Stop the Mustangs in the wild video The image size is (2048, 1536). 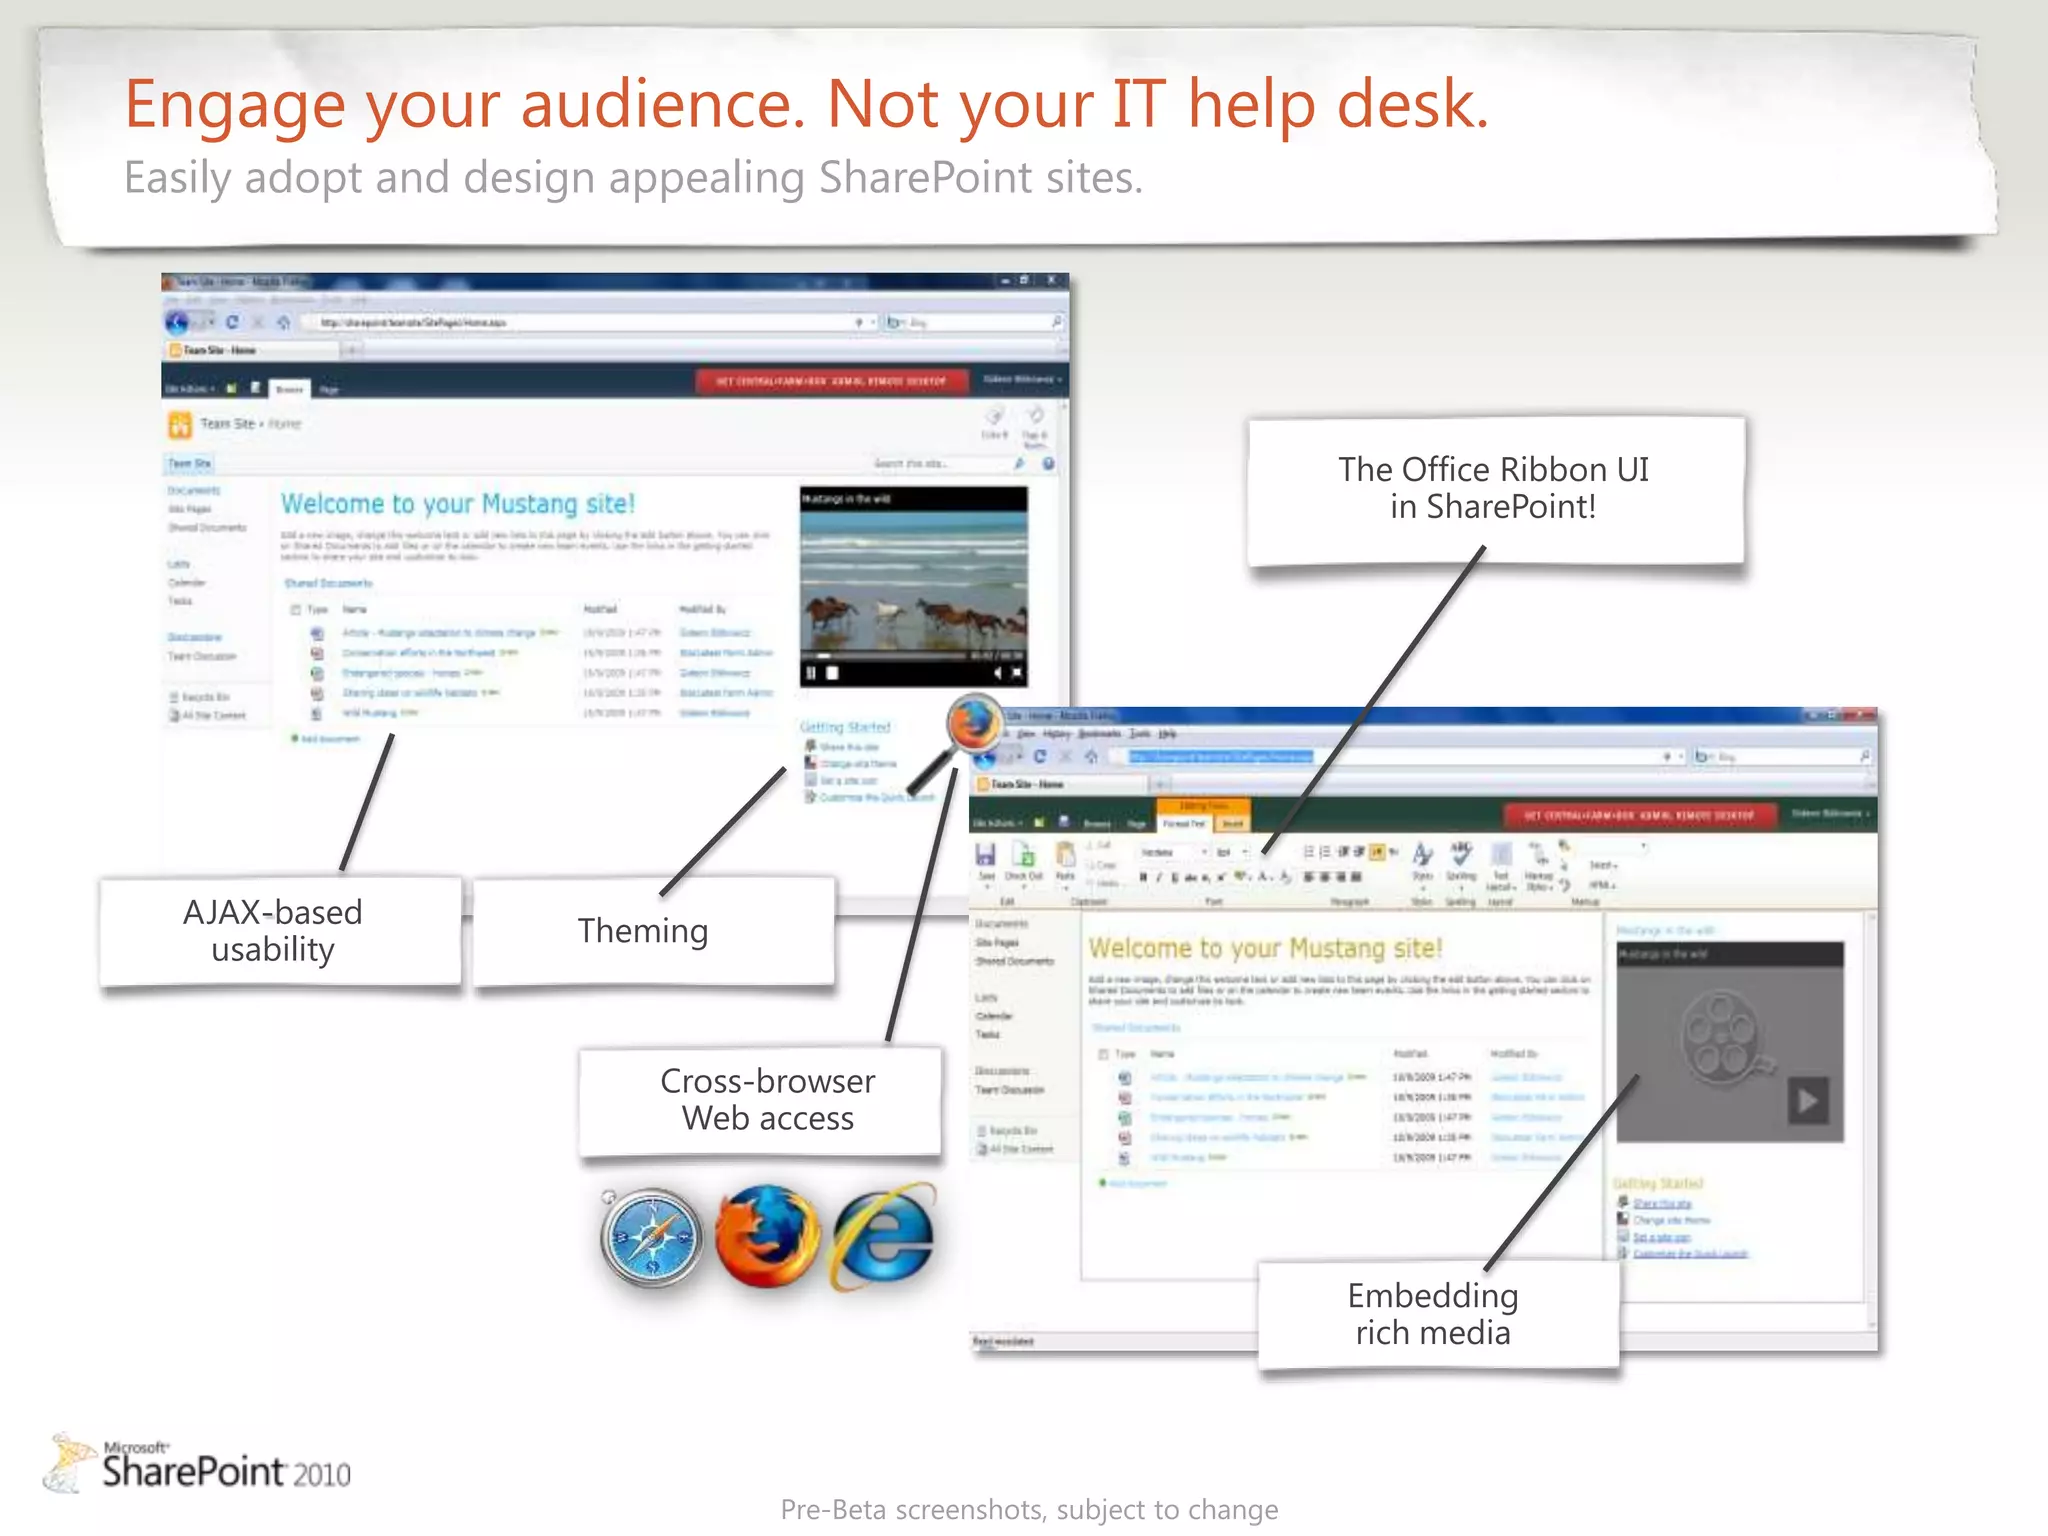832,673
